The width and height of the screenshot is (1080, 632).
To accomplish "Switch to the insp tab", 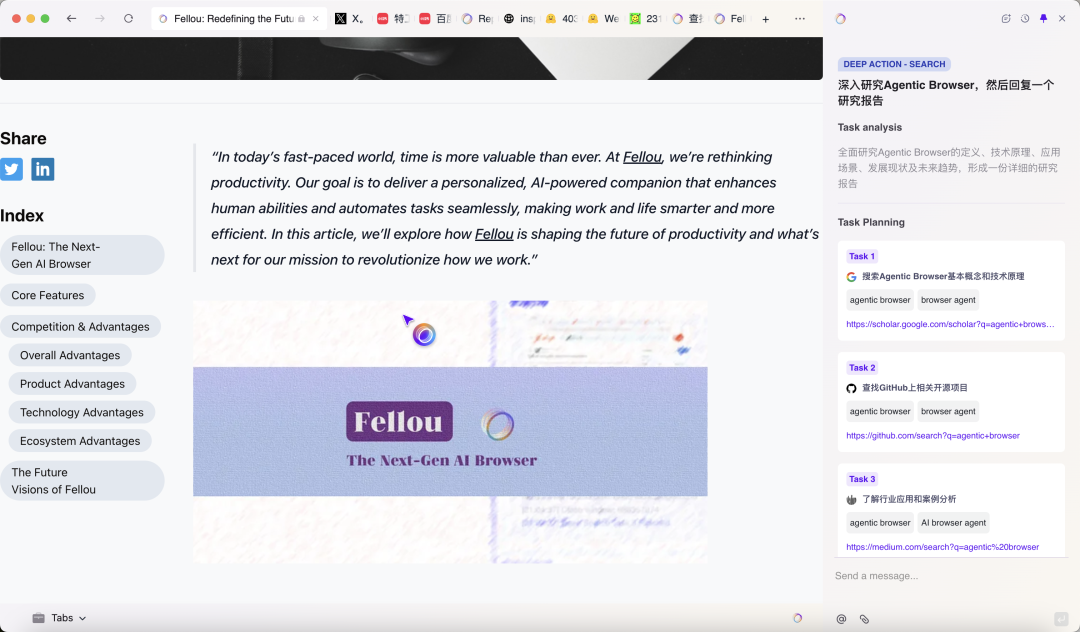I will tap(519, 19).
